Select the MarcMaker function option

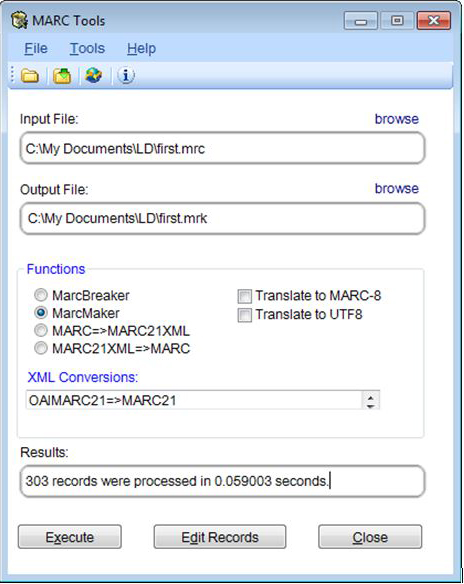click(x=41, y=313)
